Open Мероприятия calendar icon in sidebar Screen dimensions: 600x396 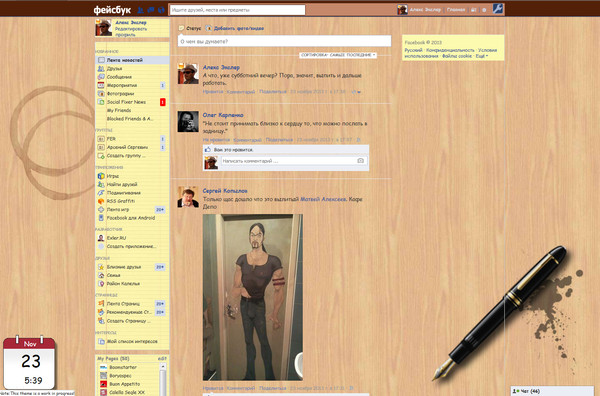coord(101,85)
